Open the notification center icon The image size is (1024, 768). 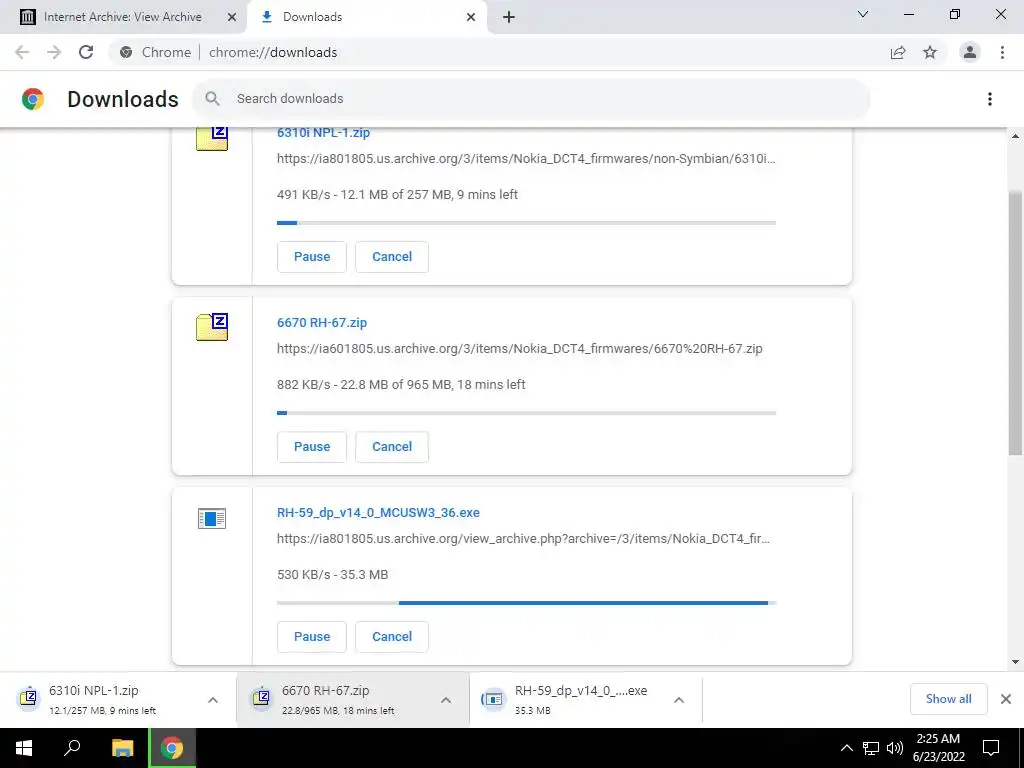click(991, 748)
